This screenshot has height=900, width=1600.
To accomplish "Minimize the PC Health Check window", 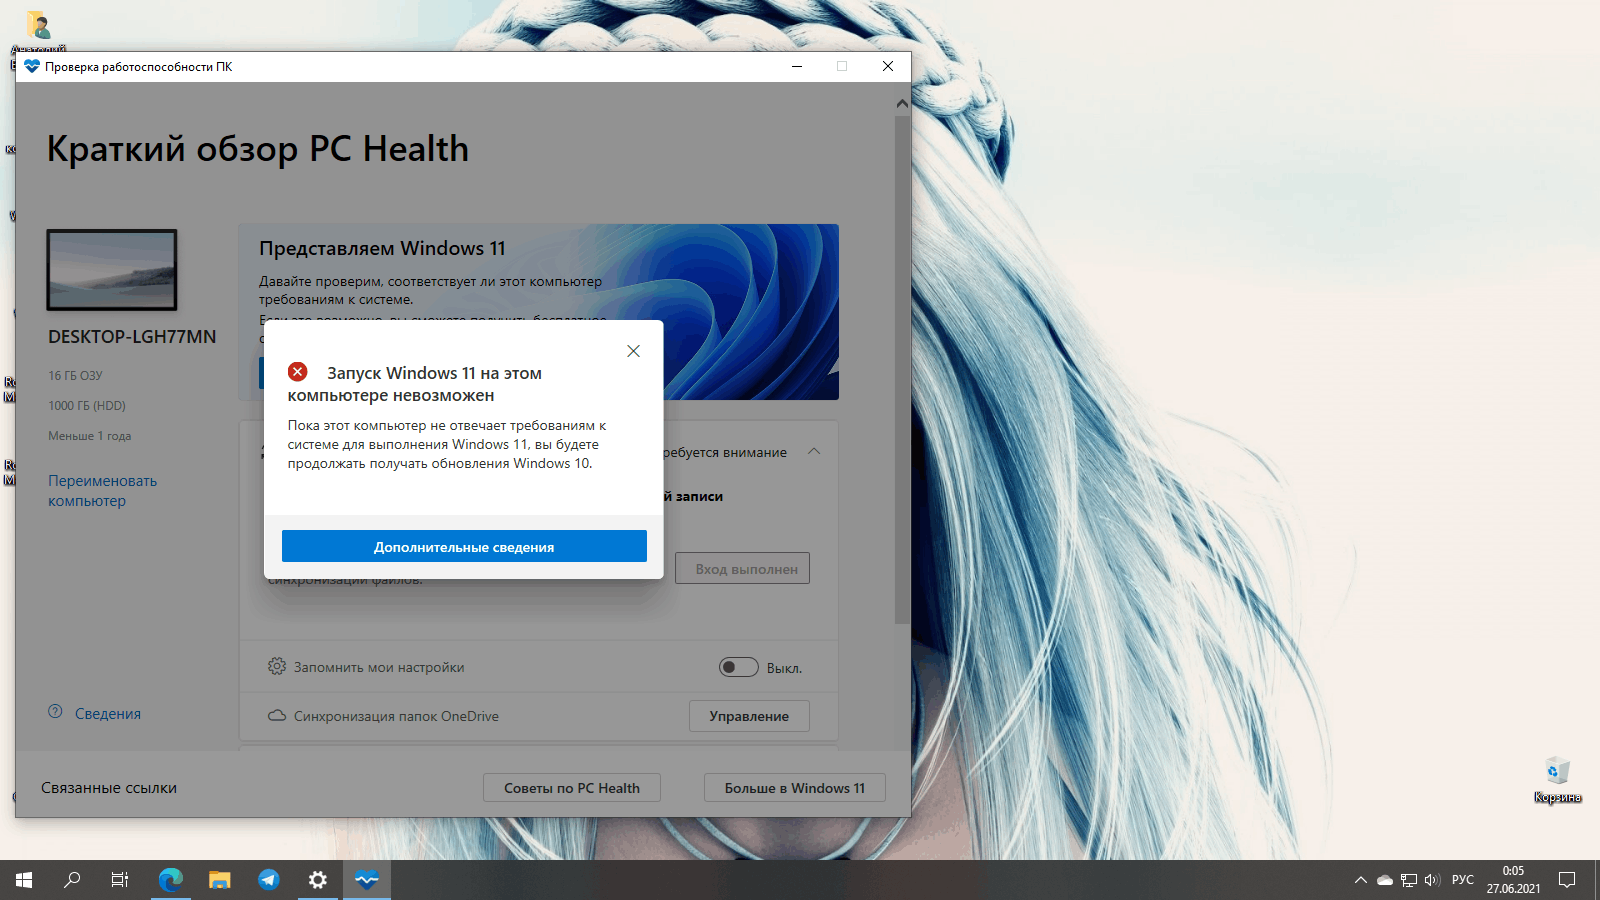I will [797, 66].
